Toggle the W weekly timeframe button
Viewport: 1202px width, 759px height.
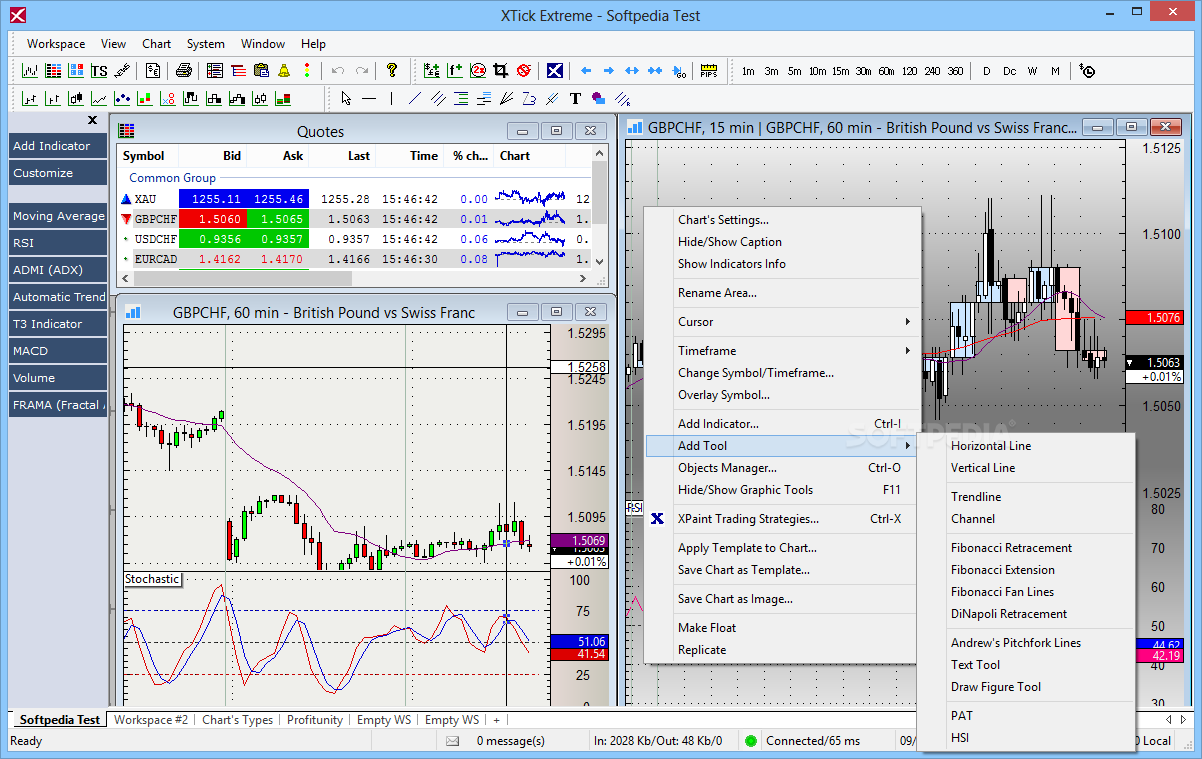point(1032,71)
